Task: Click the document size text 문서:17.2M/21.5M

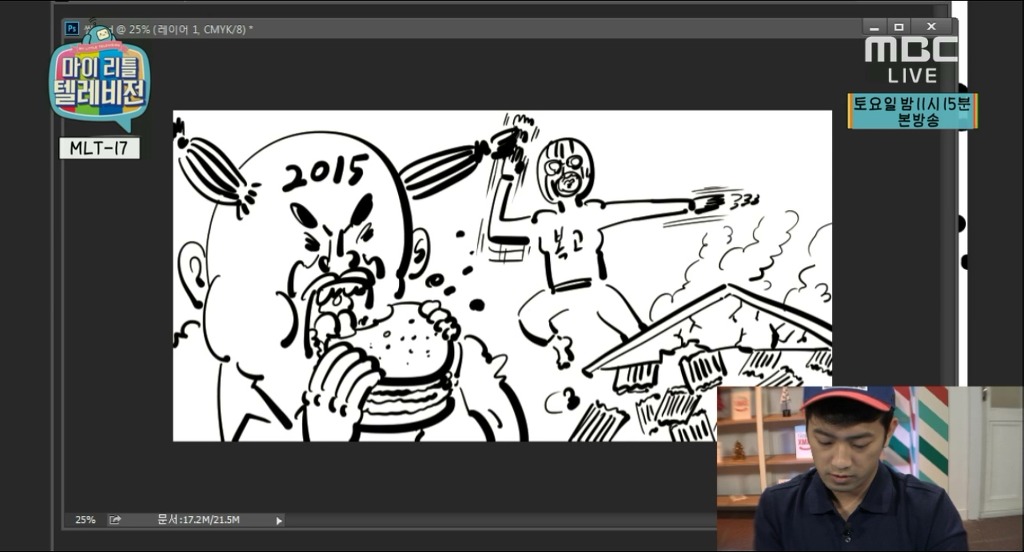Action: tap(199, 520)
